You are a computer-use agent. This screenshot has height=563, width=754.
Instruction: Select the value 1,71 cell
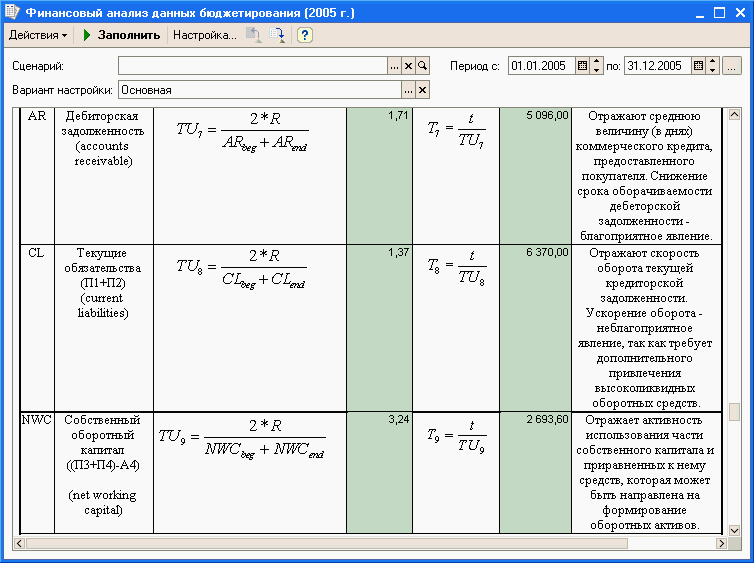pos(379,176)
